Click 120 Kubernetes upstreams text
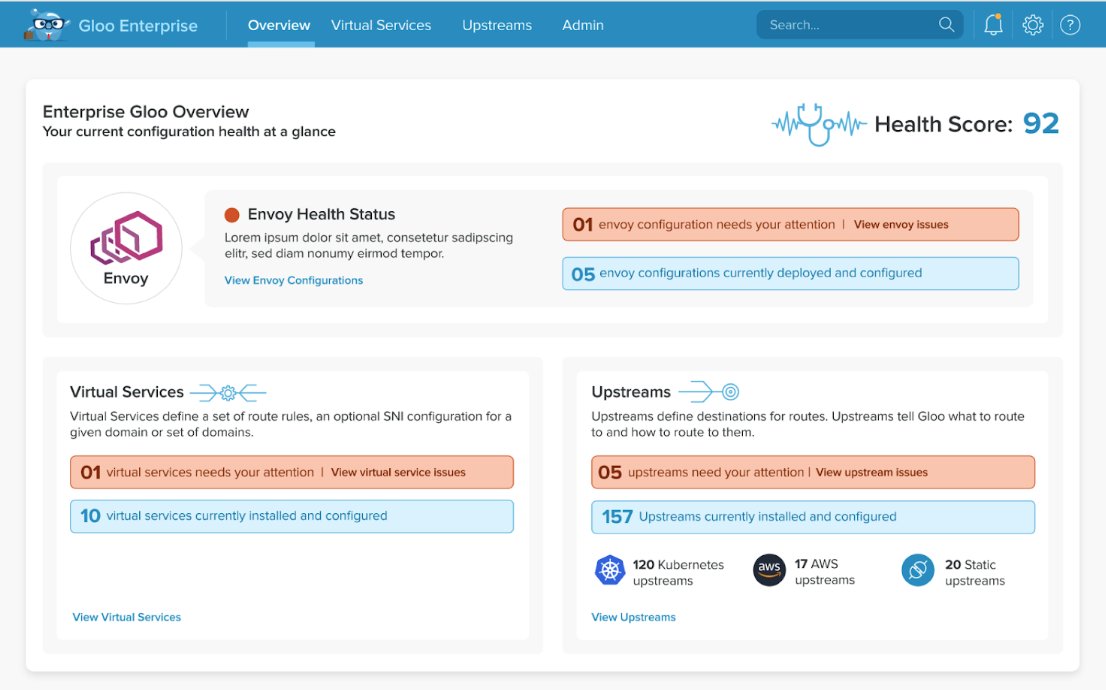Screen dimensions: 1106x690 pos(678,572)
